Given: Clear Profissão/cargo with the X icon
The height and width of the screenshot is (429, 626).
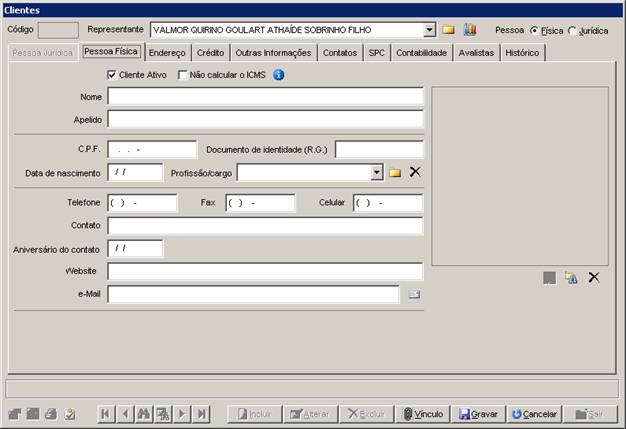Looking at the screenshot, I should (x=415, y=172).
